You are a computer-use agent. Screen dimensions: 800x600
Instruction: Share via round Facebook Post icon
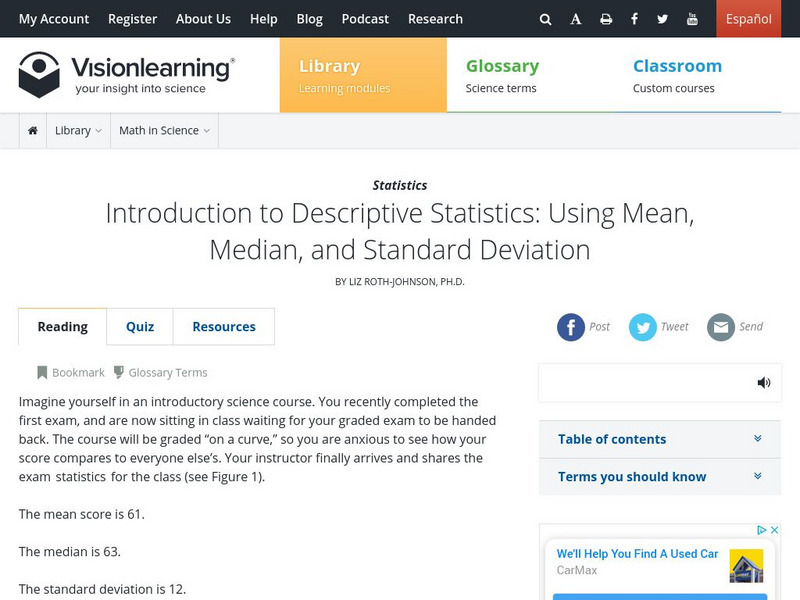coord(571,327)
